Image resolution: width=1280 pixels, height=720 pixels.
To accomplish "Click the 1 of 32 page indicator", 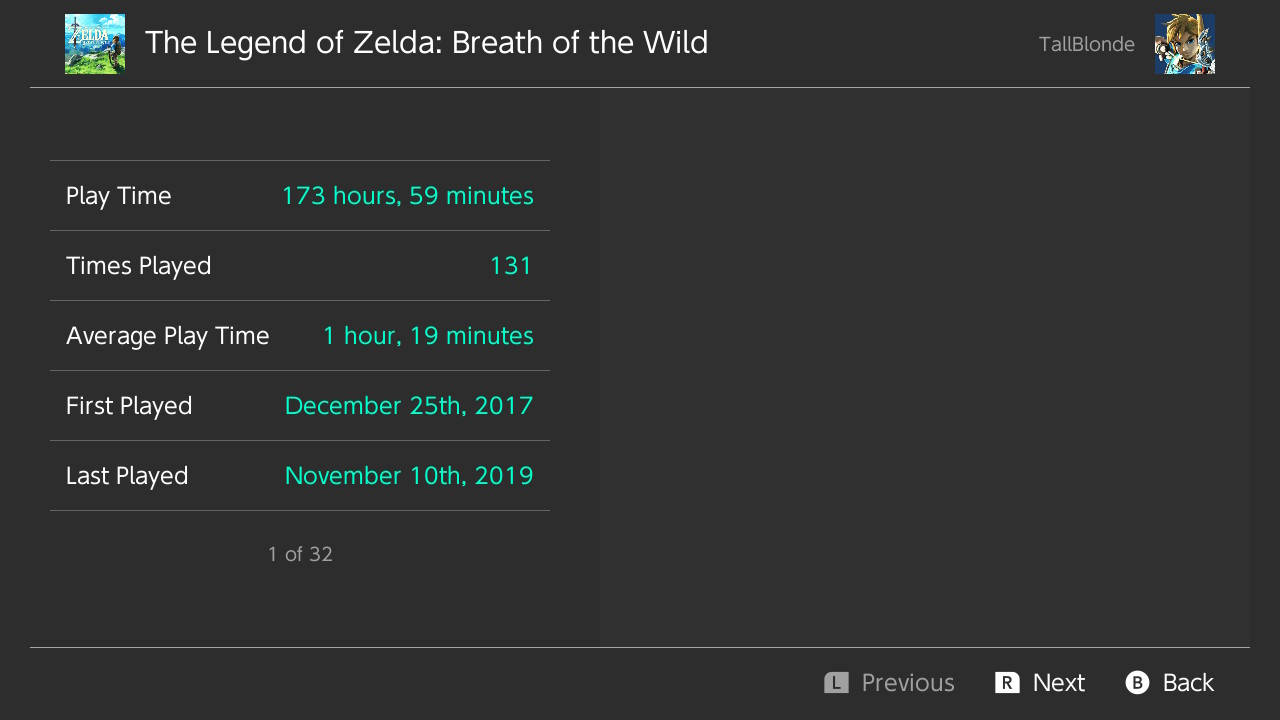I will click(x=300, y=554).
